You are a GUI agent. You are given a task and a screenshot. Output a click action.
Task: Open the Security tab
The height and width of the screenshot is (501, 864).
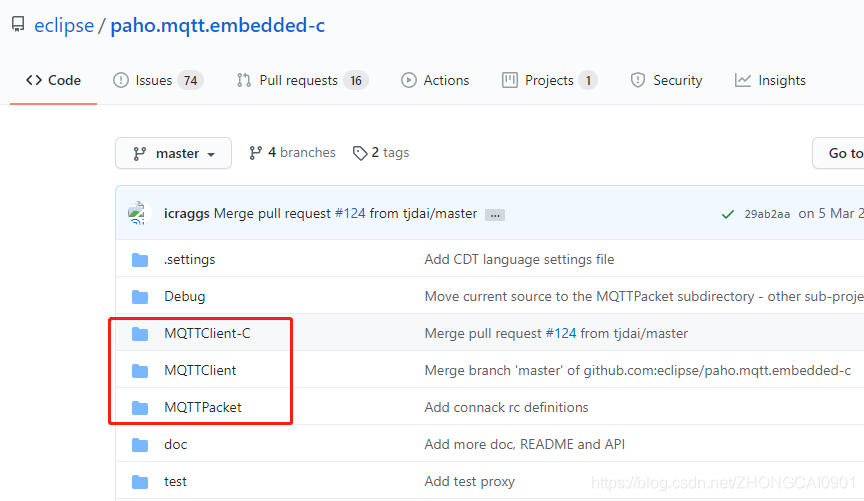point(667,80)
